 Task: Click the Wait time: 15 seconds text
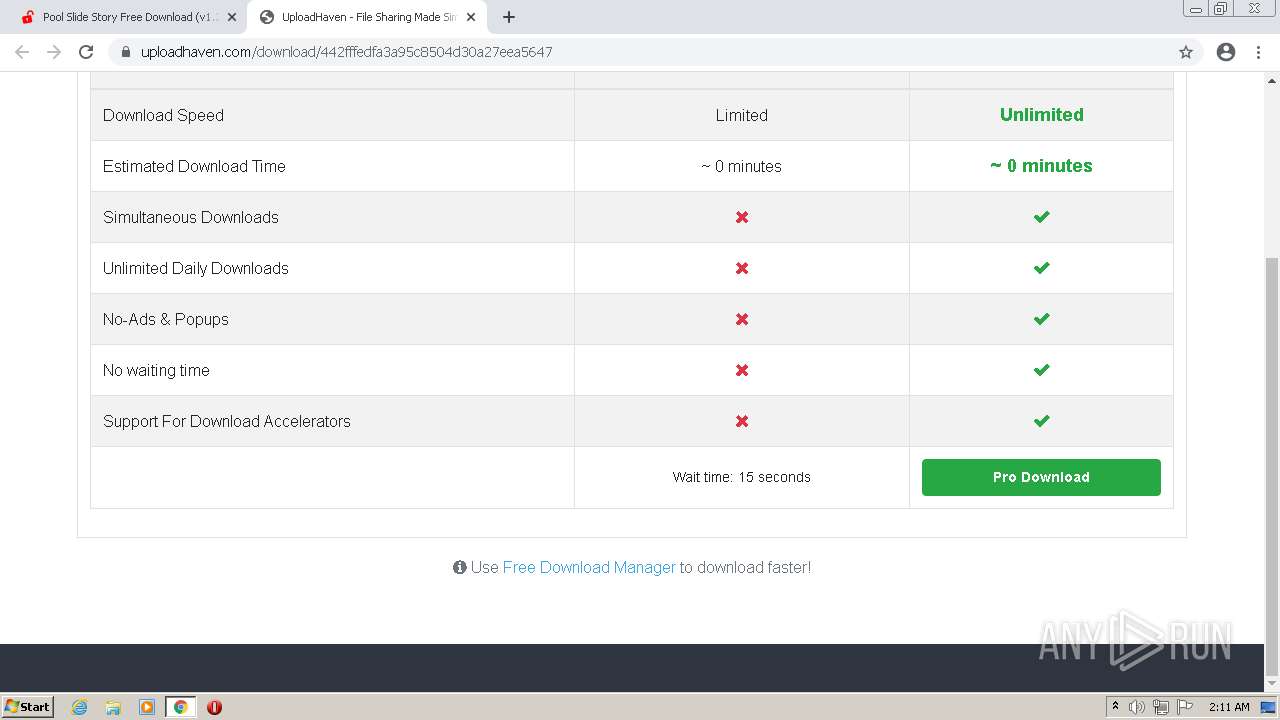[742, 477]
